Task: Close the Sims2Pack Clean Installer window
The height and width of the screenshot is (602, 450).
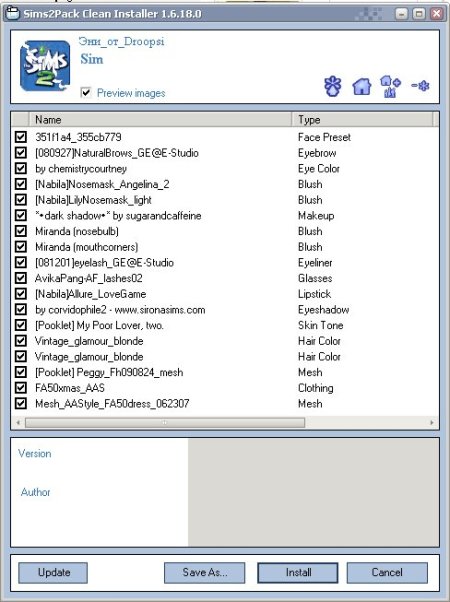Action: click(437, 14)
